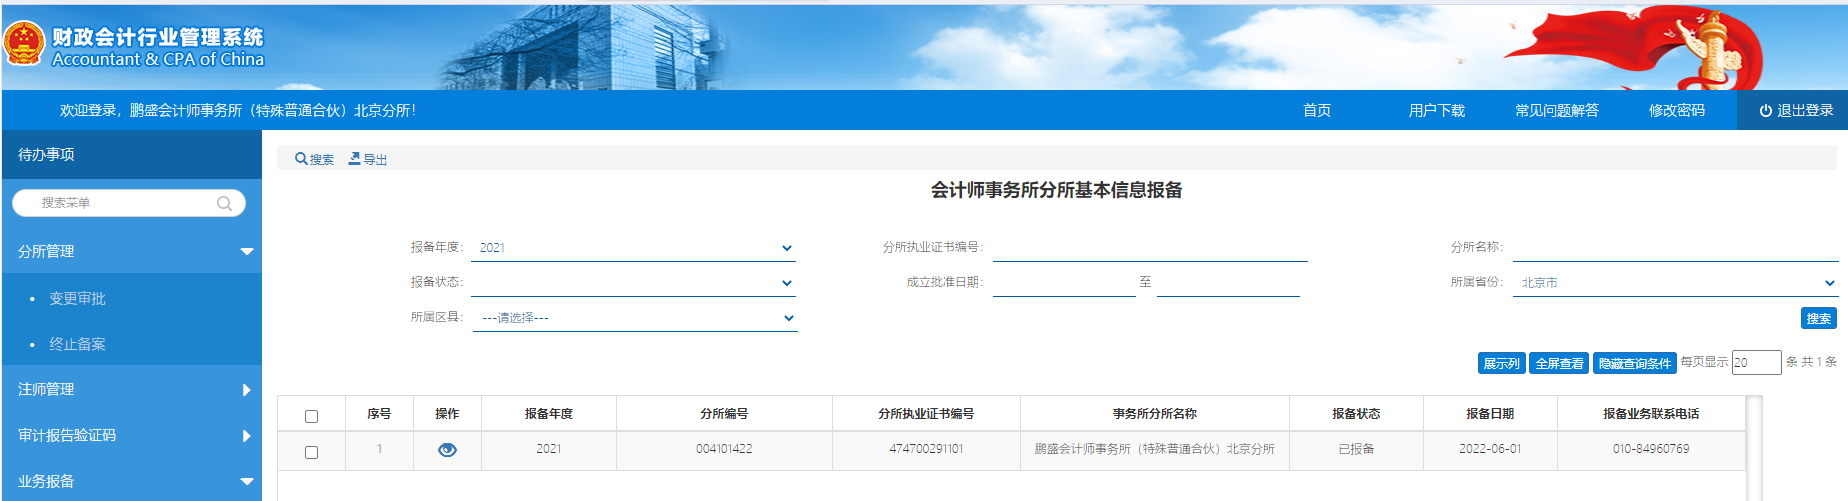Click the 退出登录 power icon

(1766, 111)
